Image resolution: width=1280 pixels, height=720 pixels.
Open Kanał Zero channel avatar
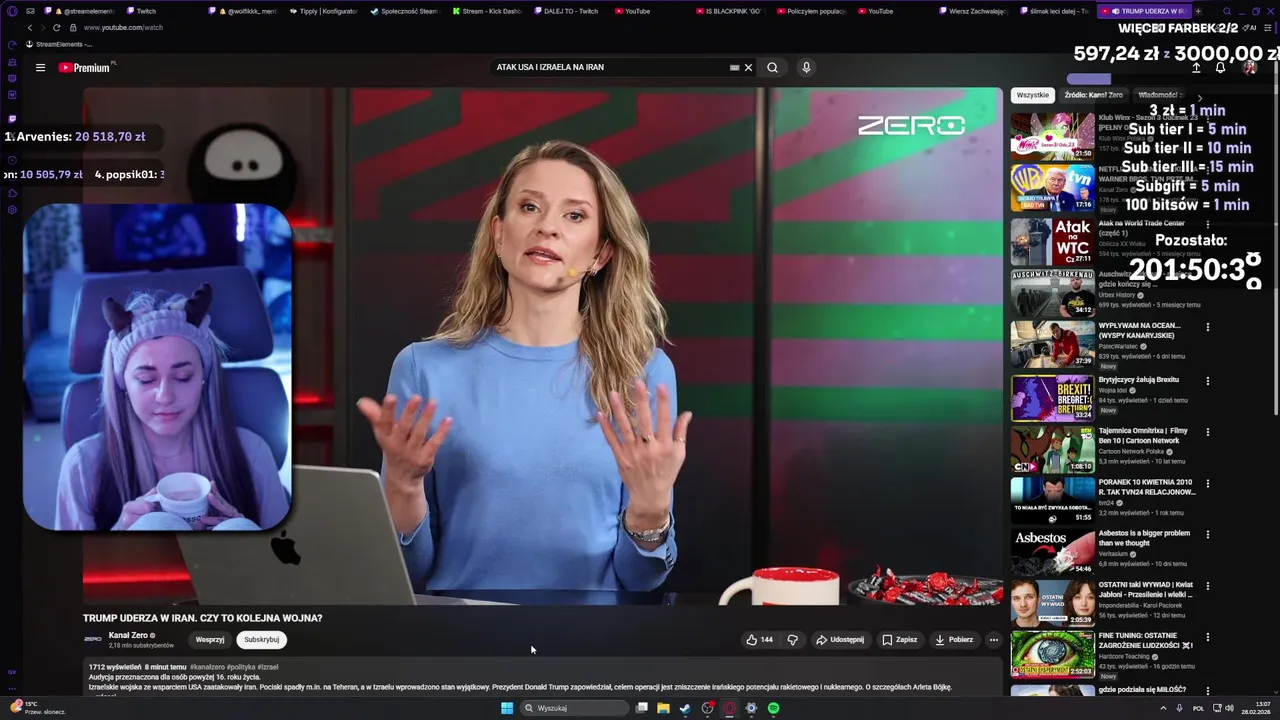tap(92, 639)
